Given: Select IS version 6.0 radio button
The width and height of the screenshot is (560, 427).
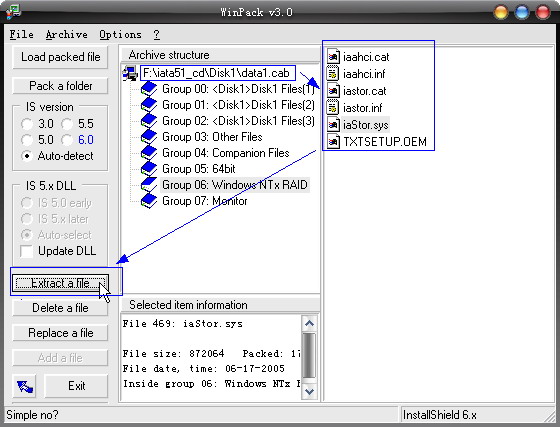Looking at the screenshot, I should (67, 140).
